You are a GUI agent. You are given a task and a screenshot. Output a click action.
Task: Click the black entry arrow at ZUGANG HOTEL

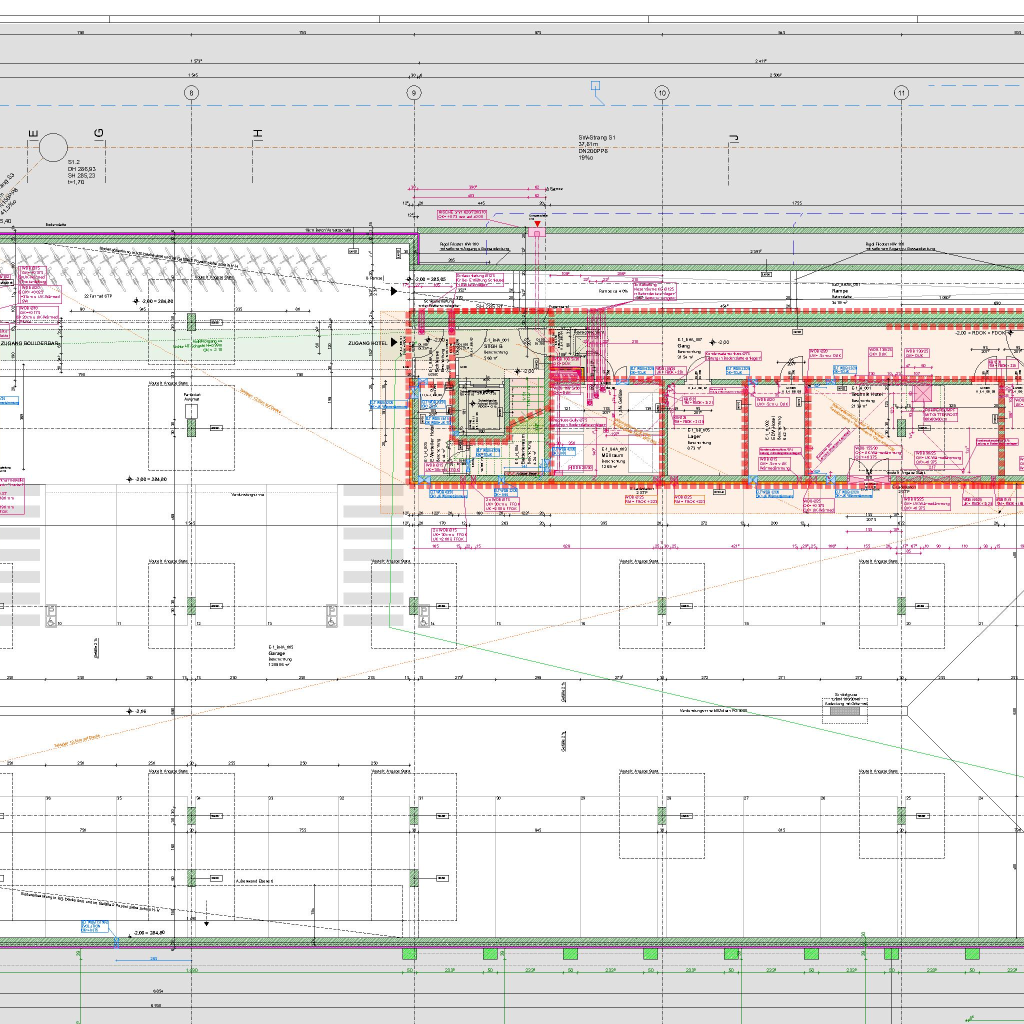(x=394, y=343)
